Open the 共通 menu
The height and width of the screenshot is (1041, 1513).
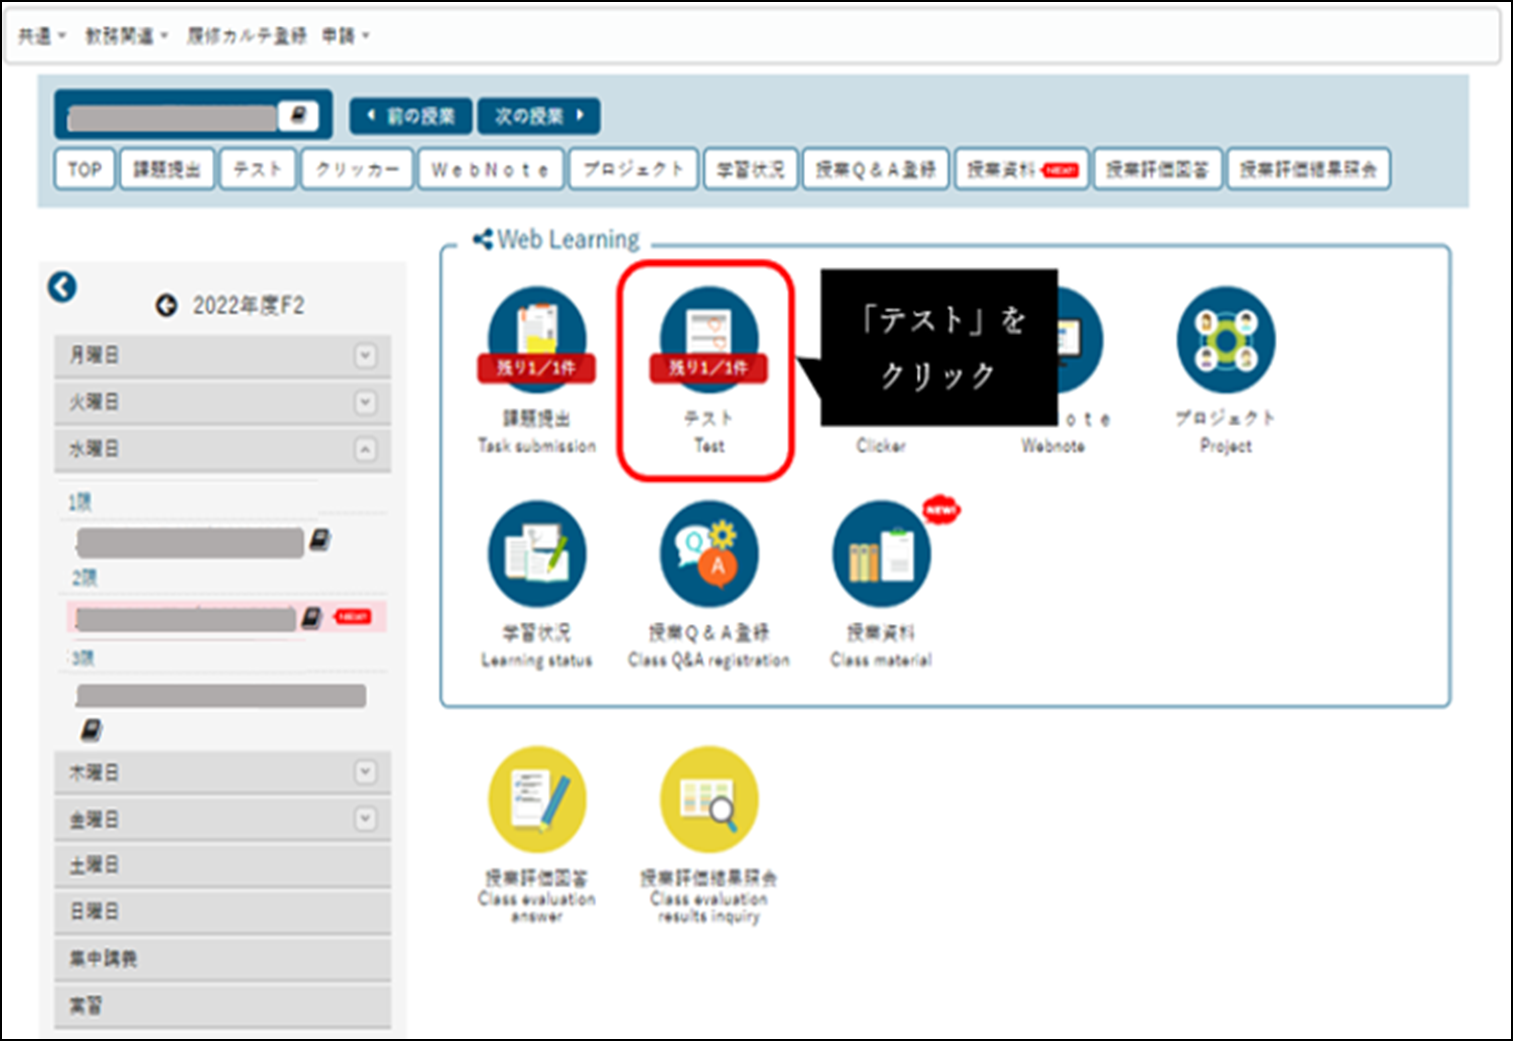click(41, 36)
